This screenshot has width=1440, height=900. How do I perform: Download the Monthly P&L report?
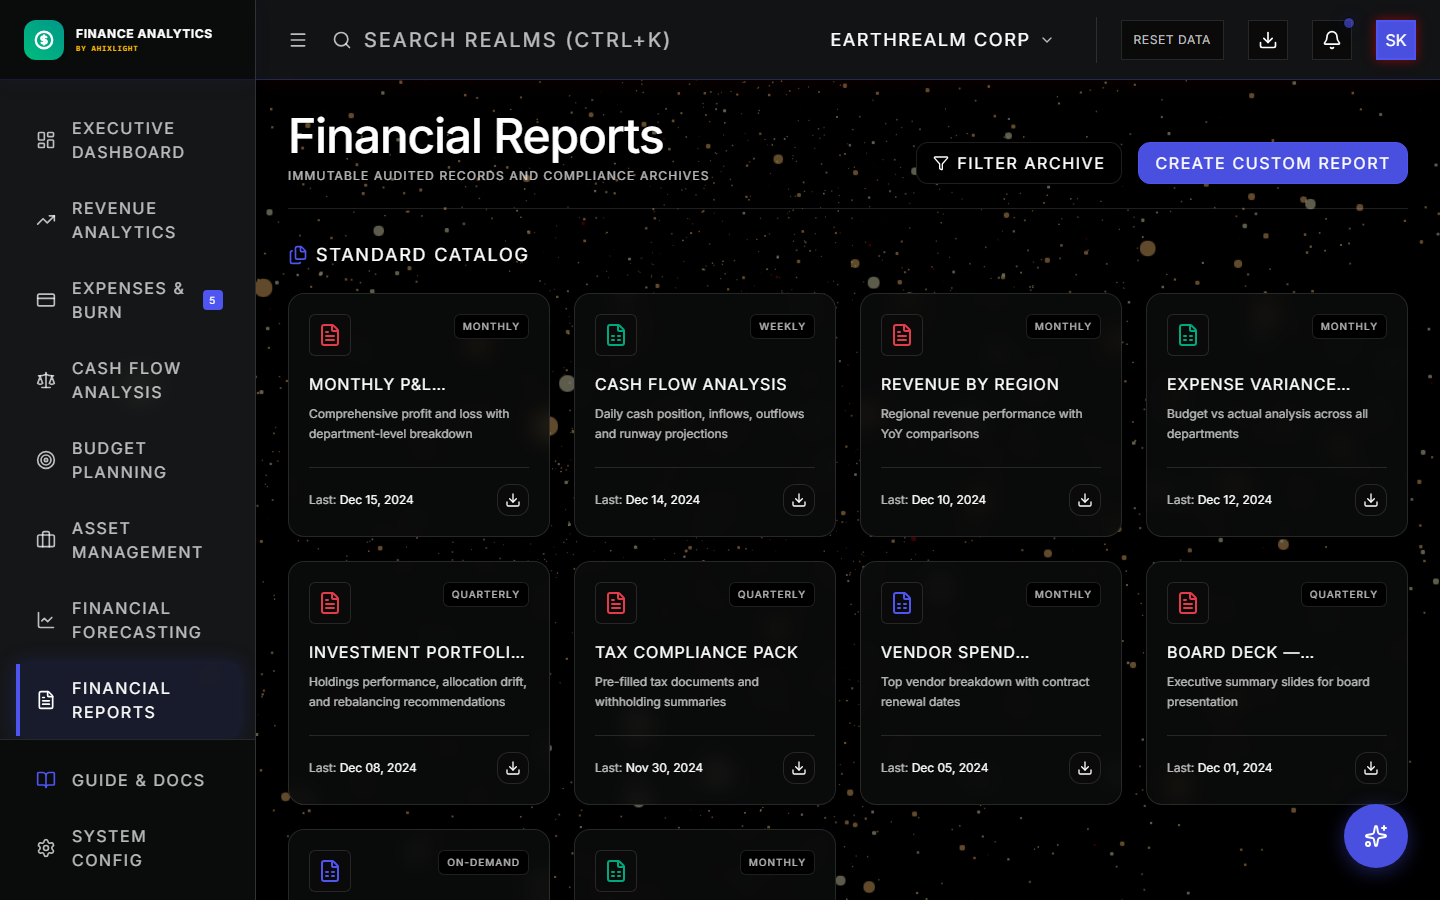pyautogui.click(x=513, y=500)
